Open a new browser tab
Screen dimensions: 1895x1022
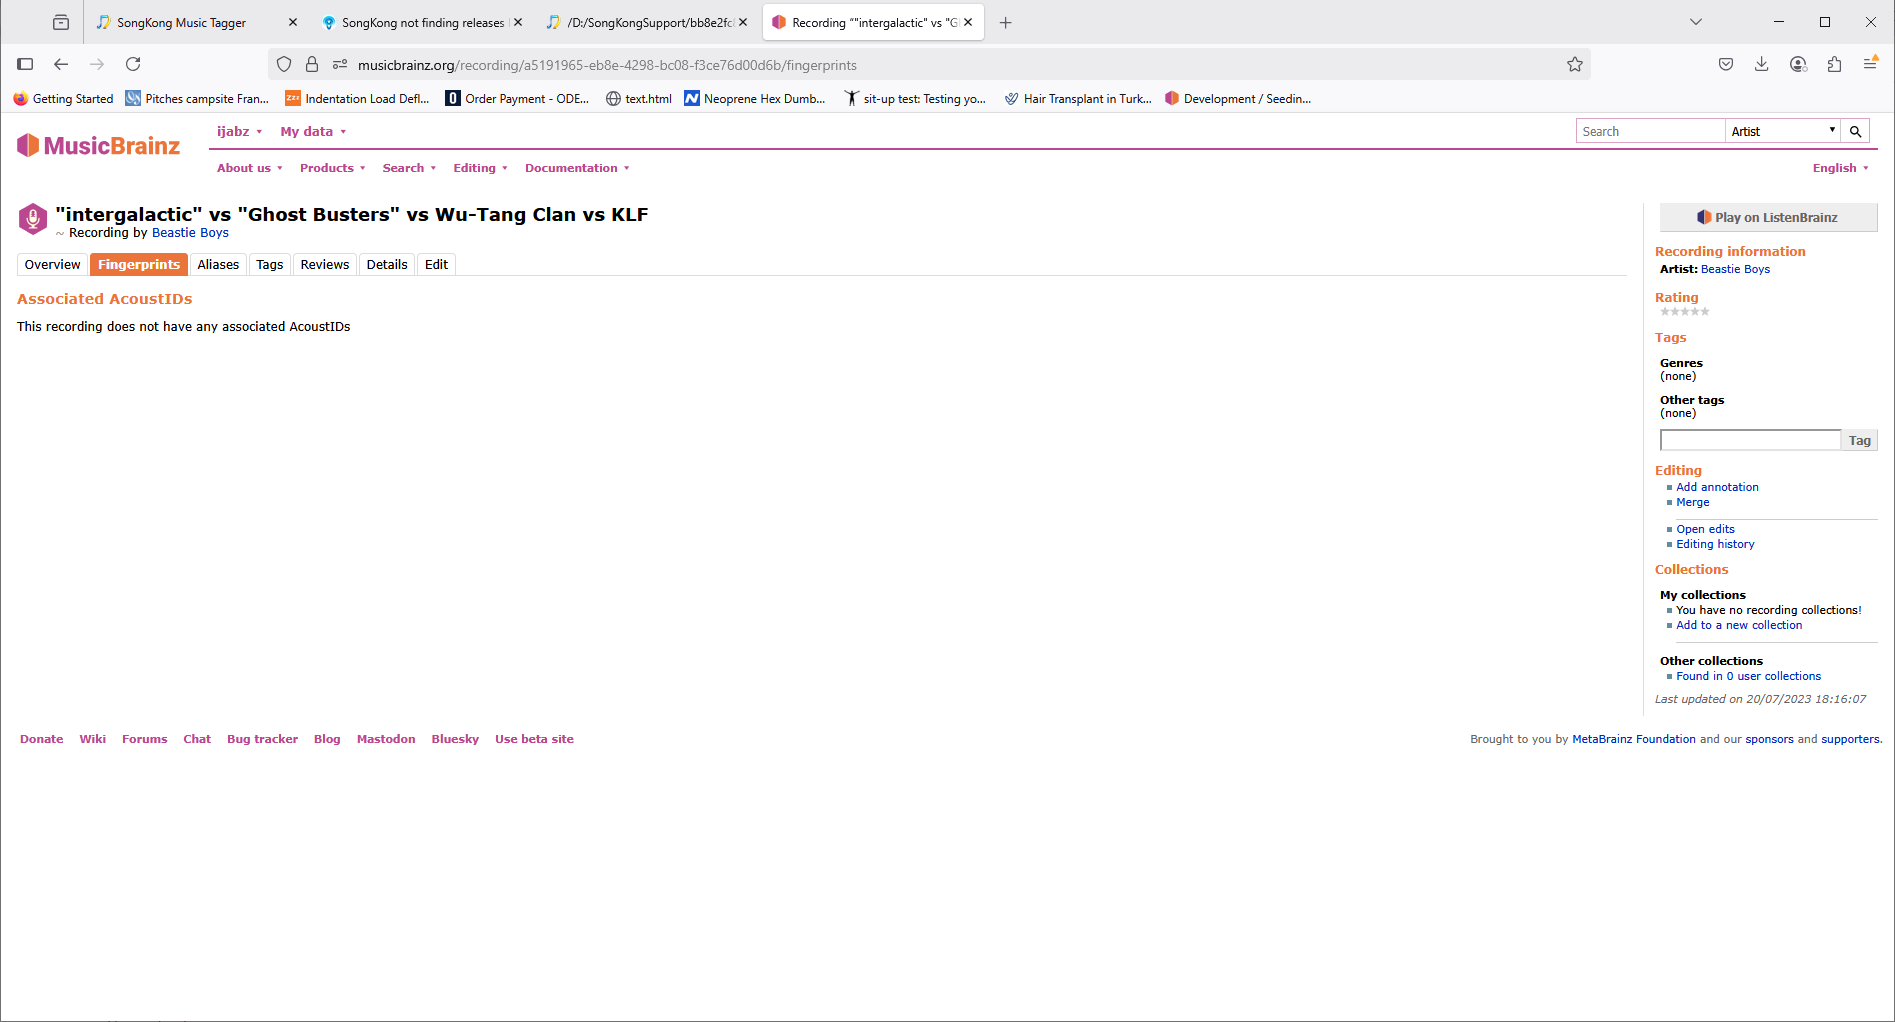click(x=1006, y=22)
